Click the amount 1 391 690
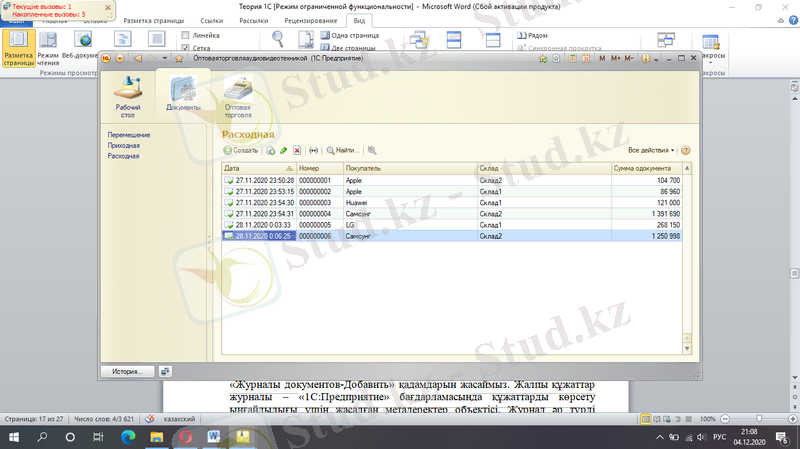The height and width of the screenshot is (449, 800). 665,214
